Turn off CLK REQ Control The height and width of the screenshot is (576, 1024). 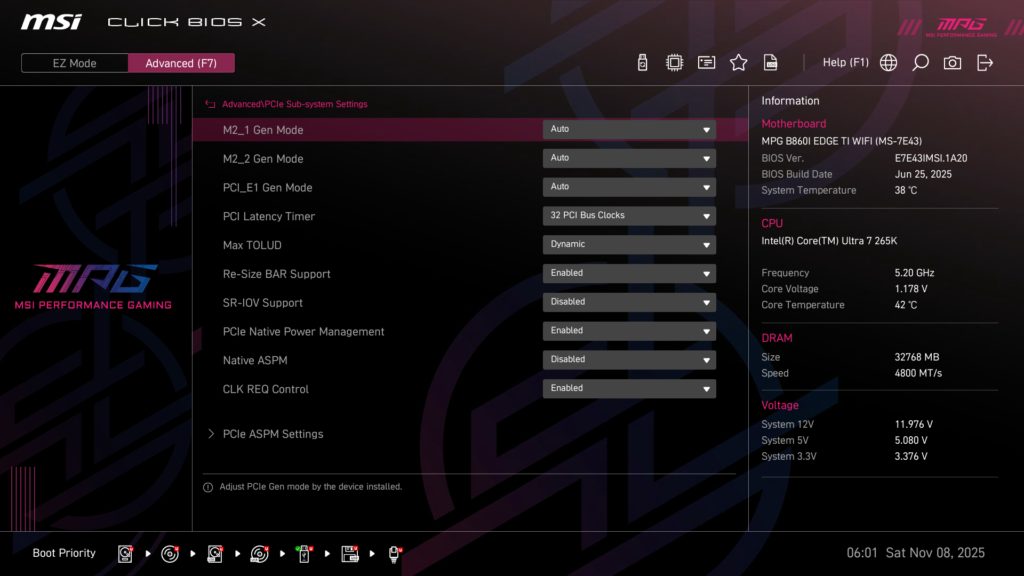(x=629, y=388)
